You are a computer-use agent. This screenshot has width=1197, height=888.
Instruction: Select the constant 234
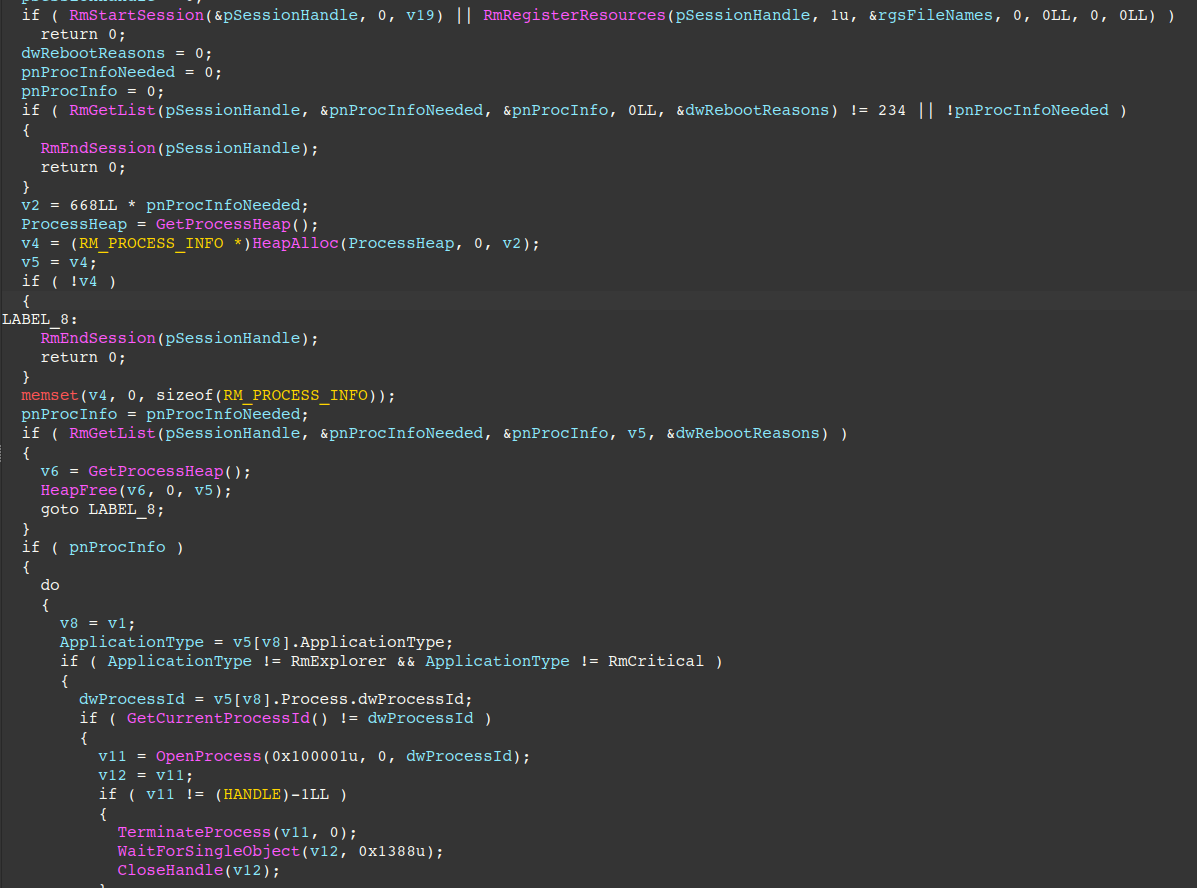click(x=892, y=111)
